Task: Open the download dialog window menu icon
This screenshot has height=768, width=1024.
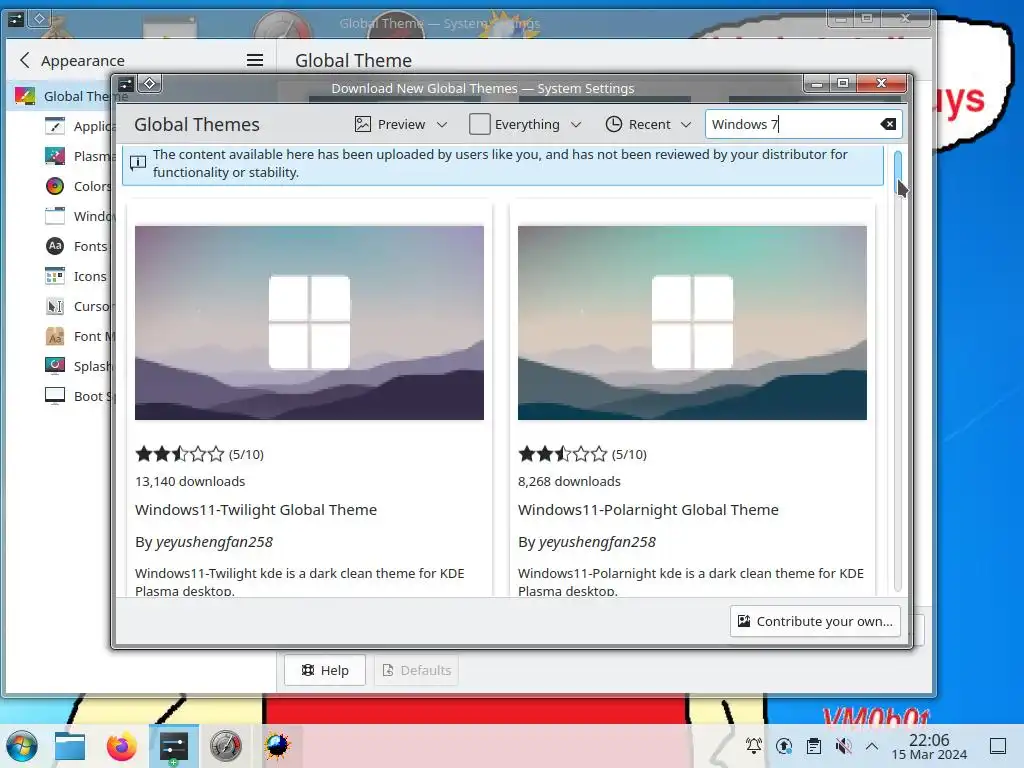Action: [126, 84]
